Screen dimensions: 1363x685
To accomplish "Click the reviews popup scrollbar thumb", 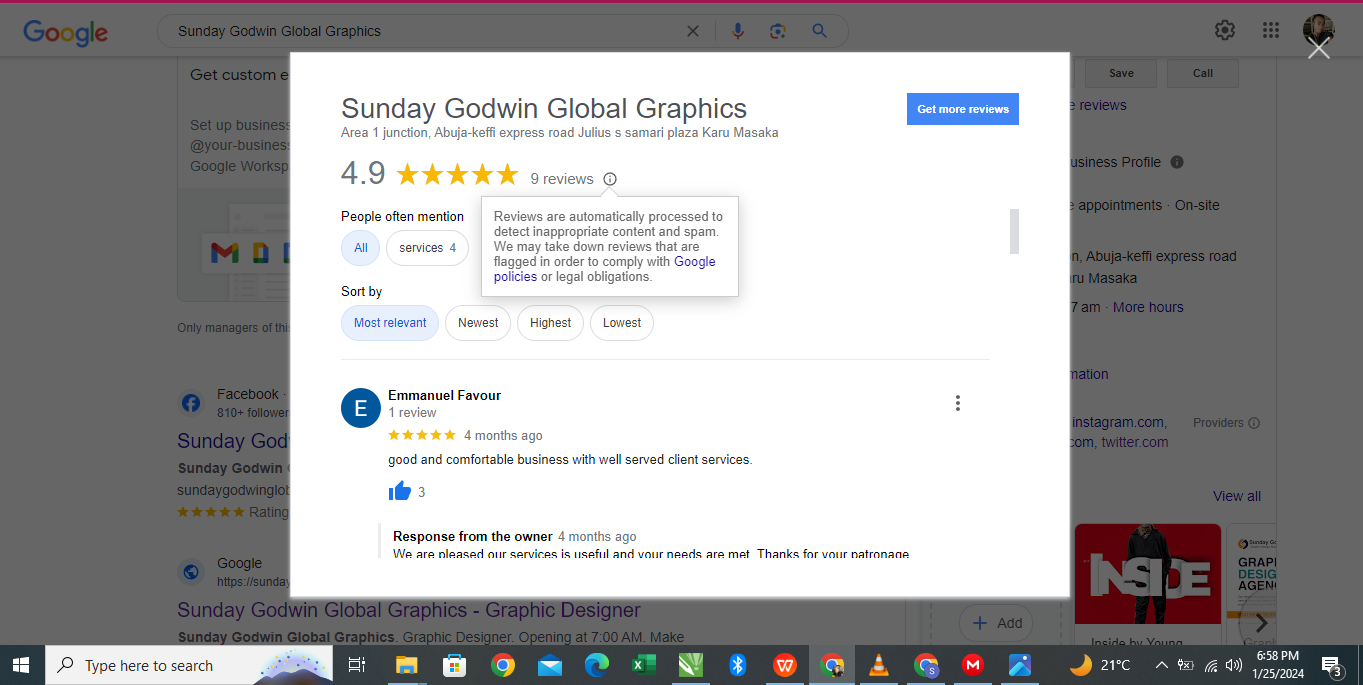I will [x=1014, y=231].
